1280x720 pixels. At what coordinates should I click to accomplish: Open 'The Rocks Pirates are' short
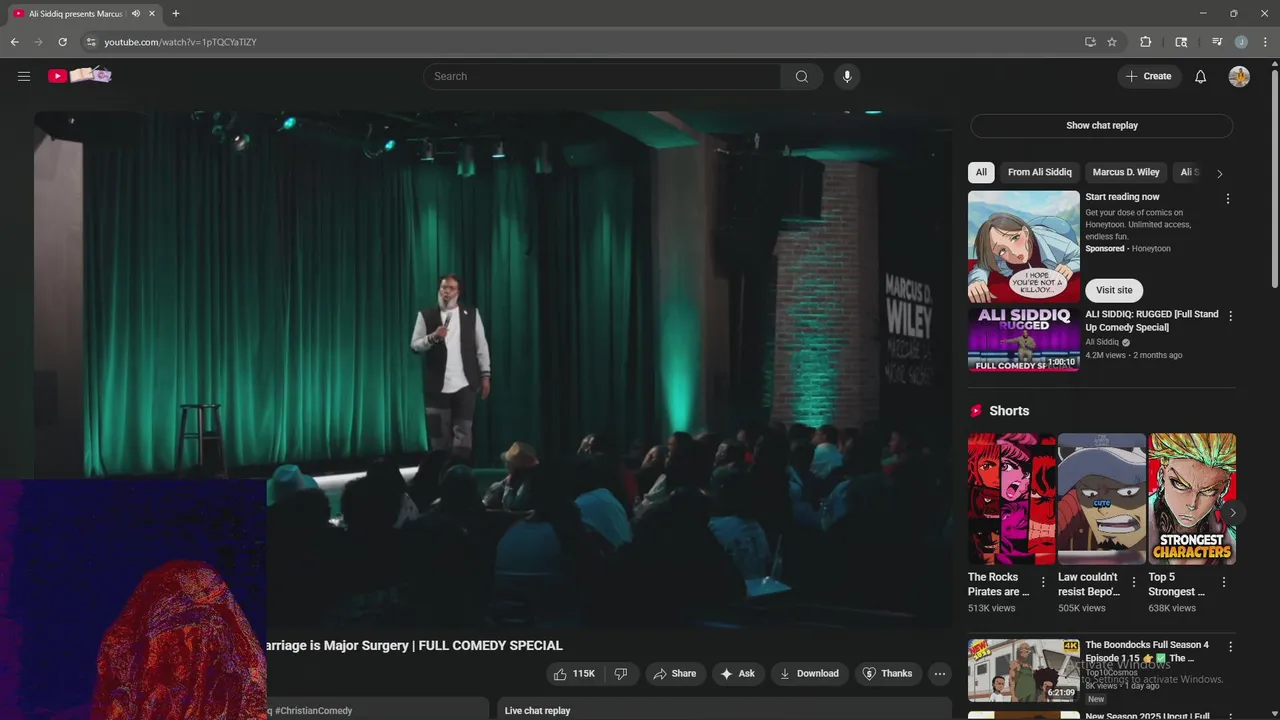click(1012, 499)
